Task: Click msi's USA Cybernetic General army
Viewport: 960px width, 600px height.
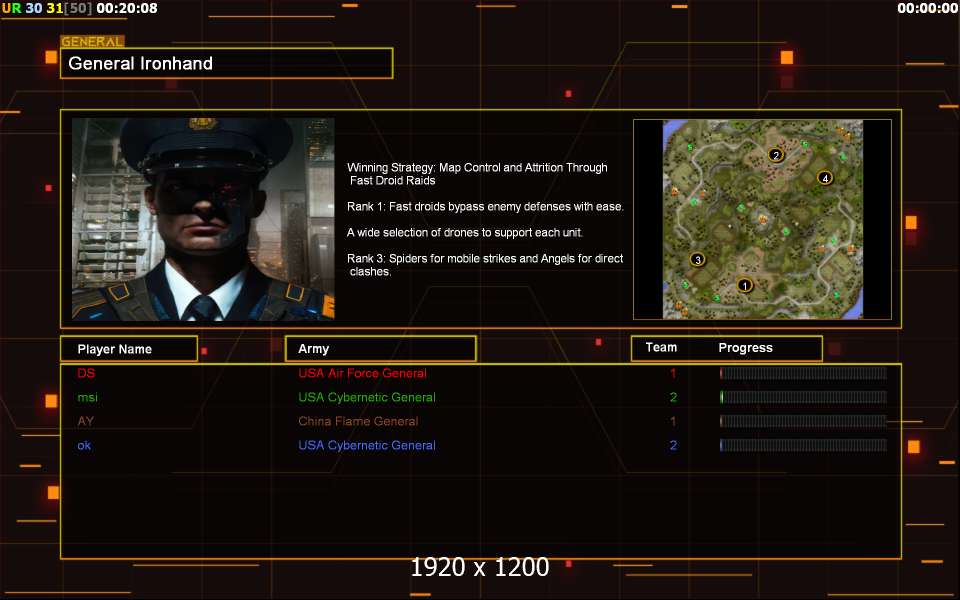Action: pyautogui.click(x=367, y=397)
